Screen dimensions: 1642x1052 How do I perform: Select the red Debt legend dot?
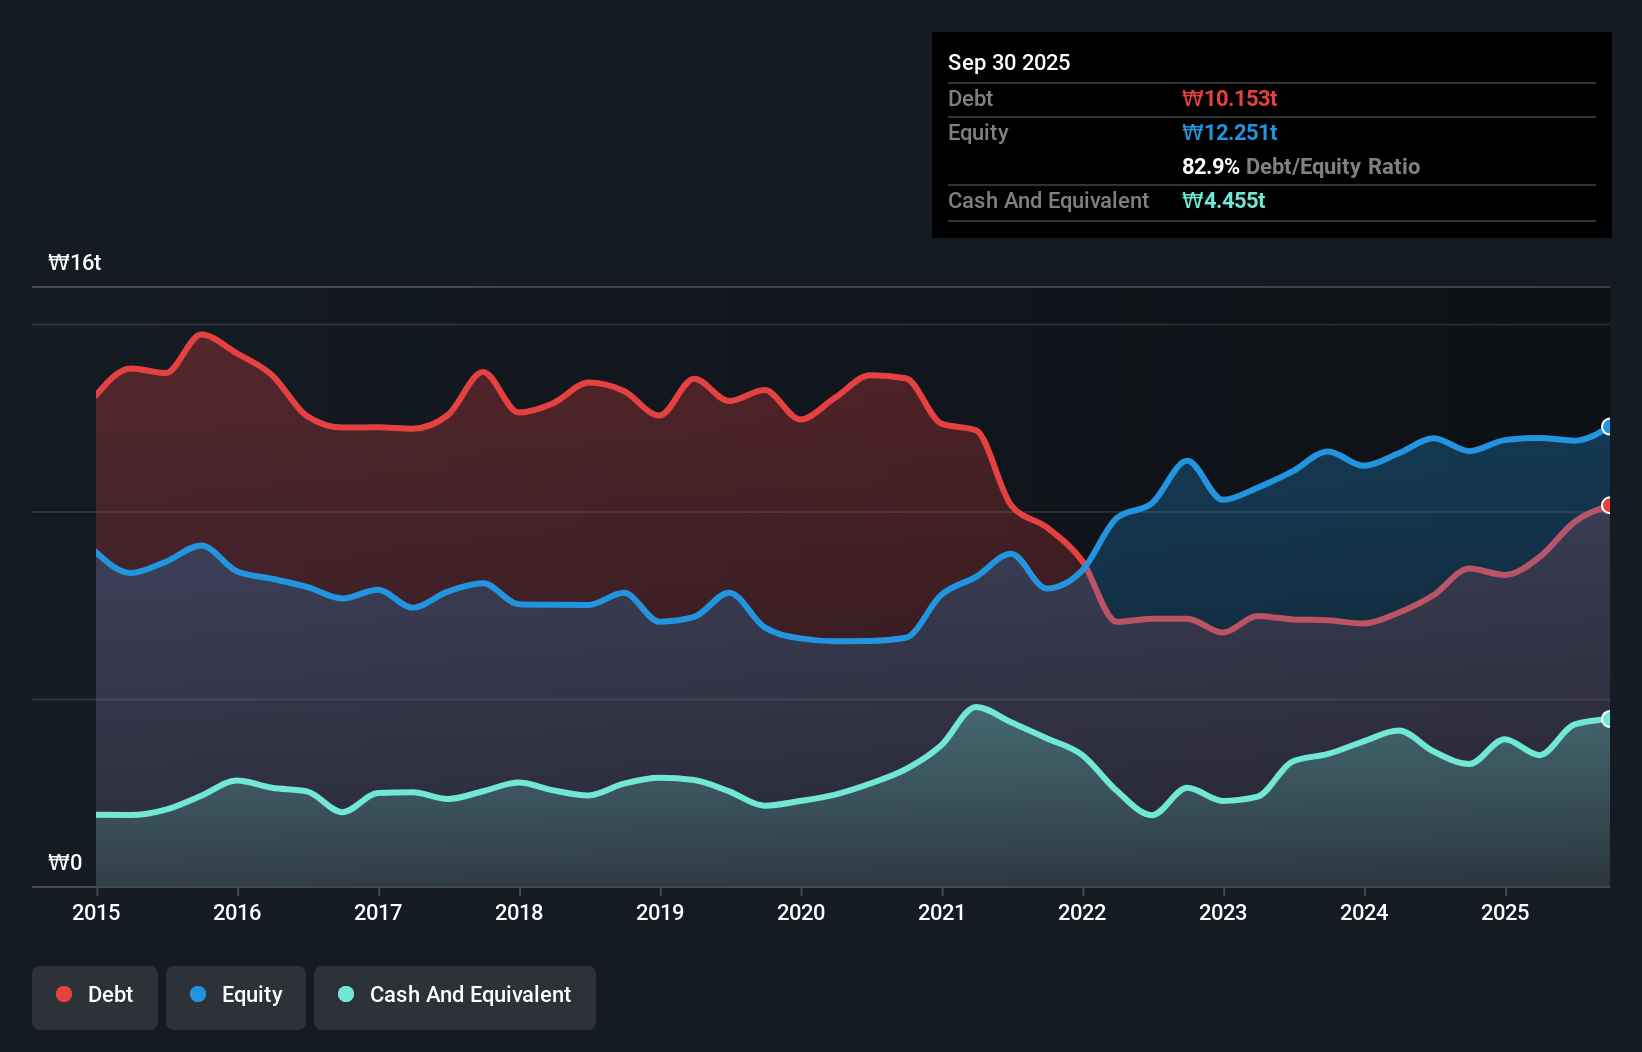tap(62, 995)
